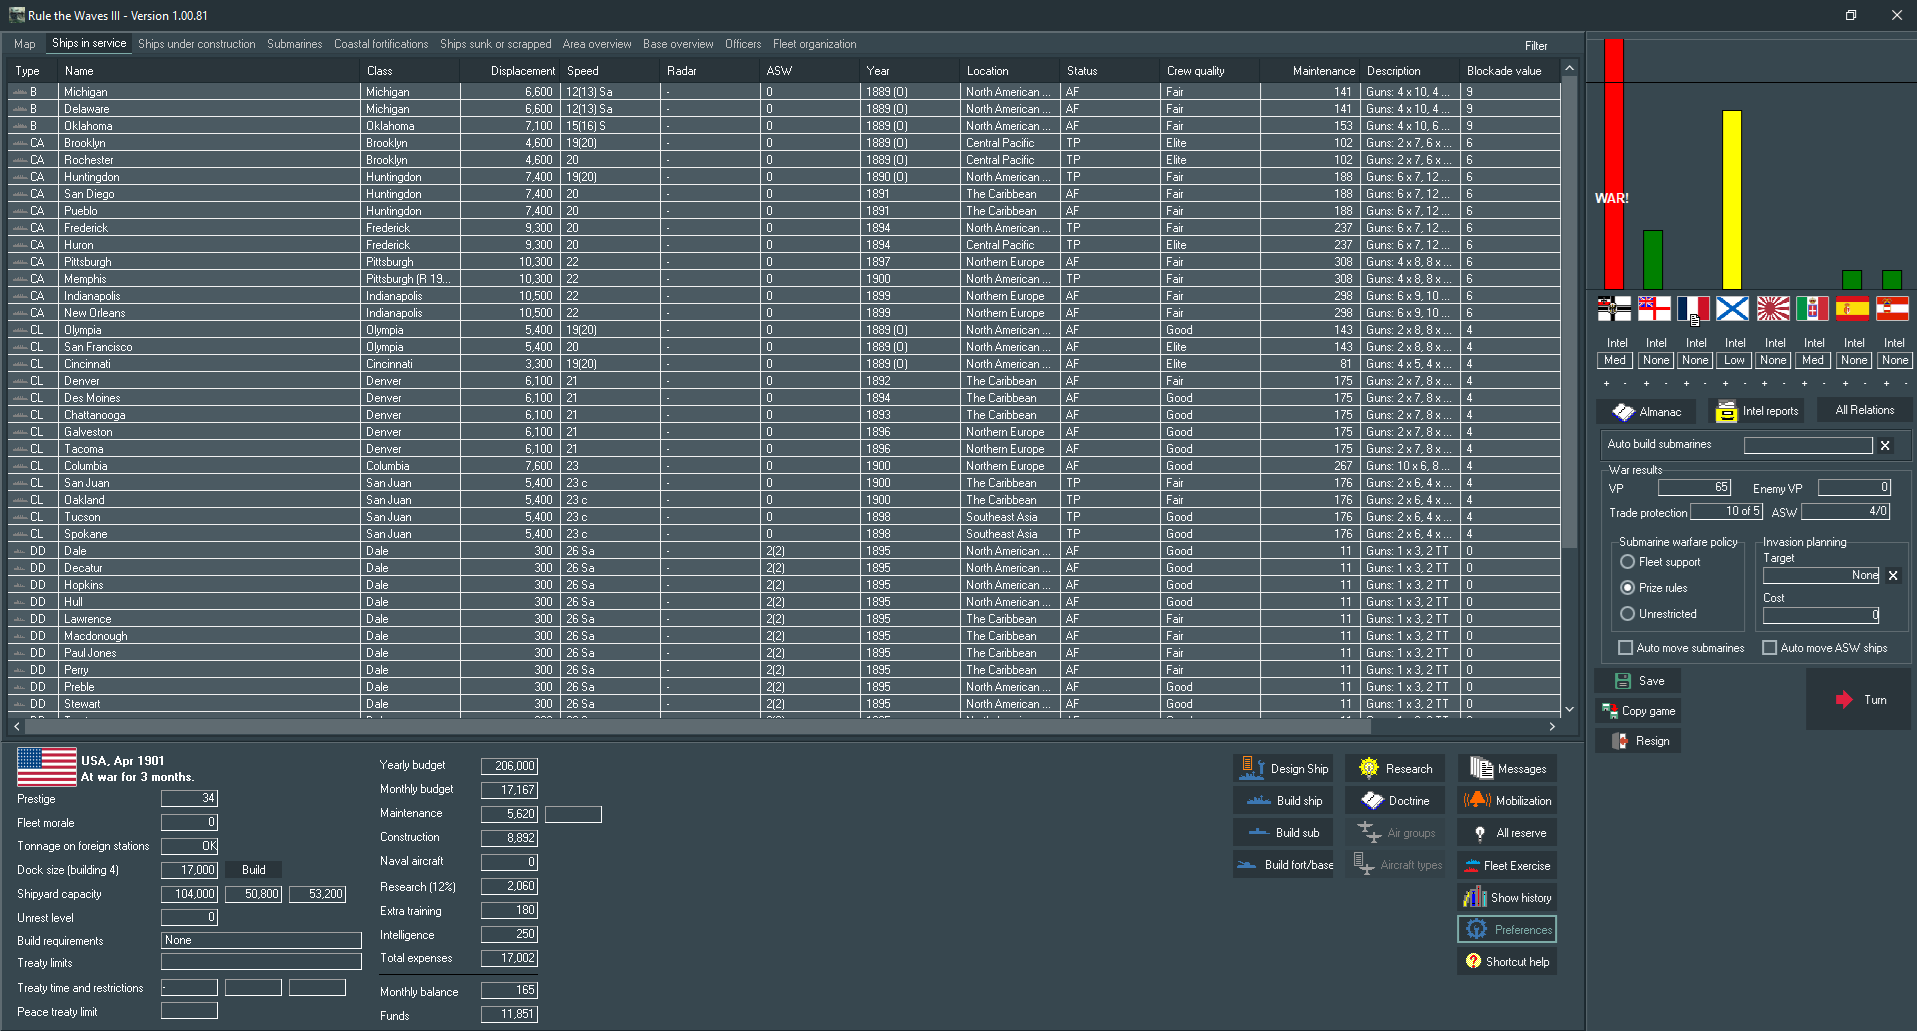
Task: Clear the Auto build submarines selection
Action: pyautogui.click(x=1885, y=445)
